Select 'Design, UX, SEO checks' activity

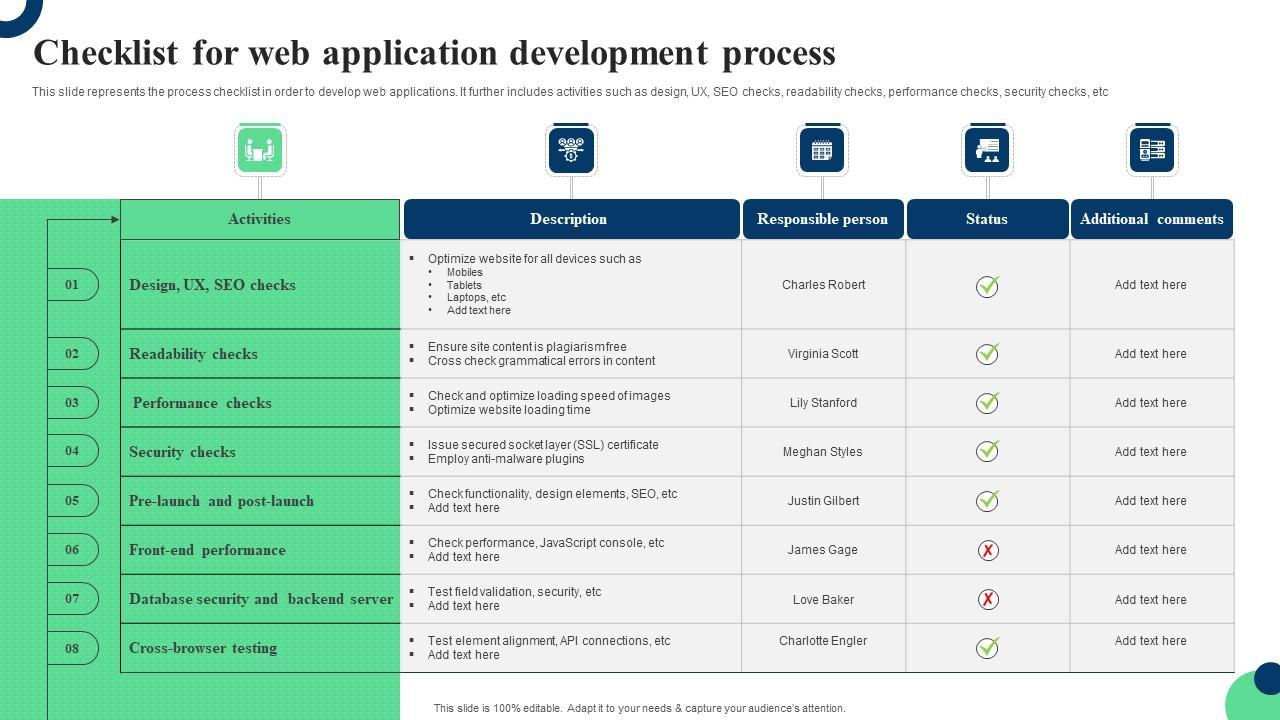[212, 285]
